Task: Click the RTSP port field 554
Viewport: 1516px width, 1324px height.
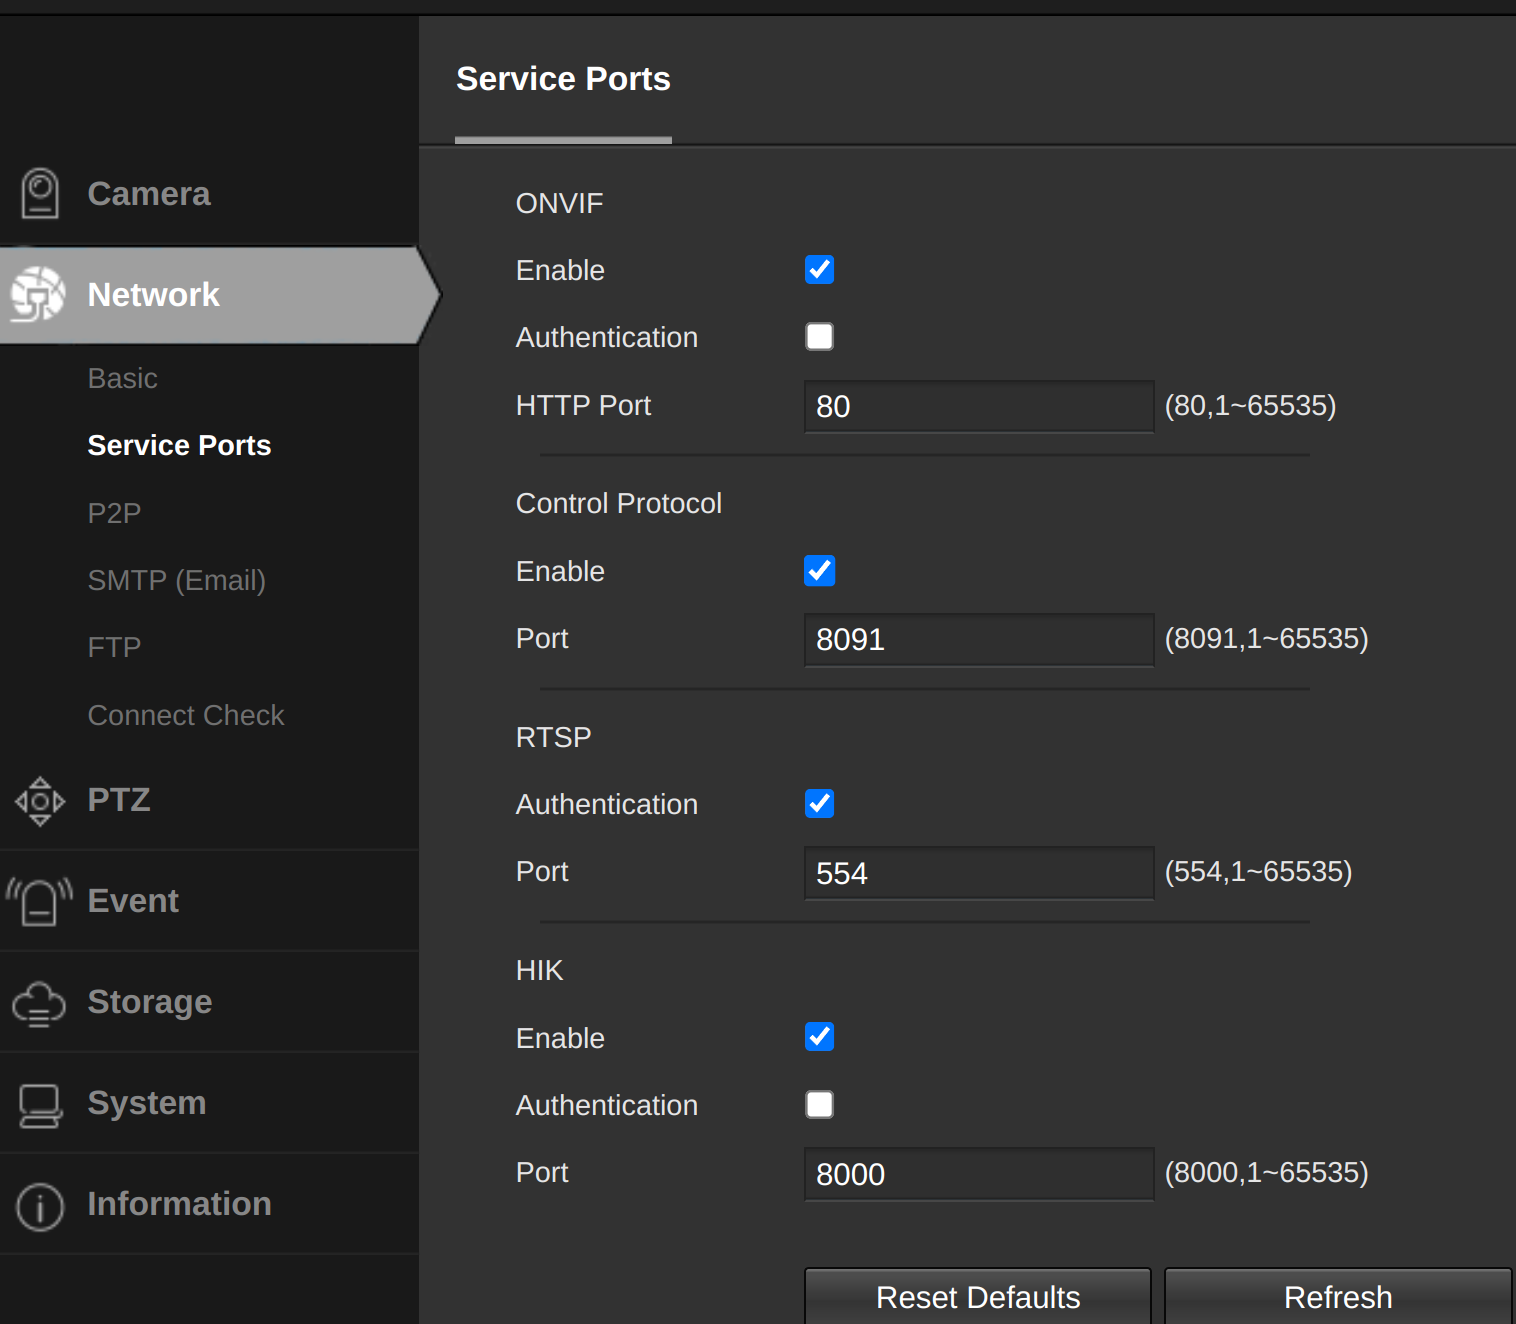Action: 979,873
